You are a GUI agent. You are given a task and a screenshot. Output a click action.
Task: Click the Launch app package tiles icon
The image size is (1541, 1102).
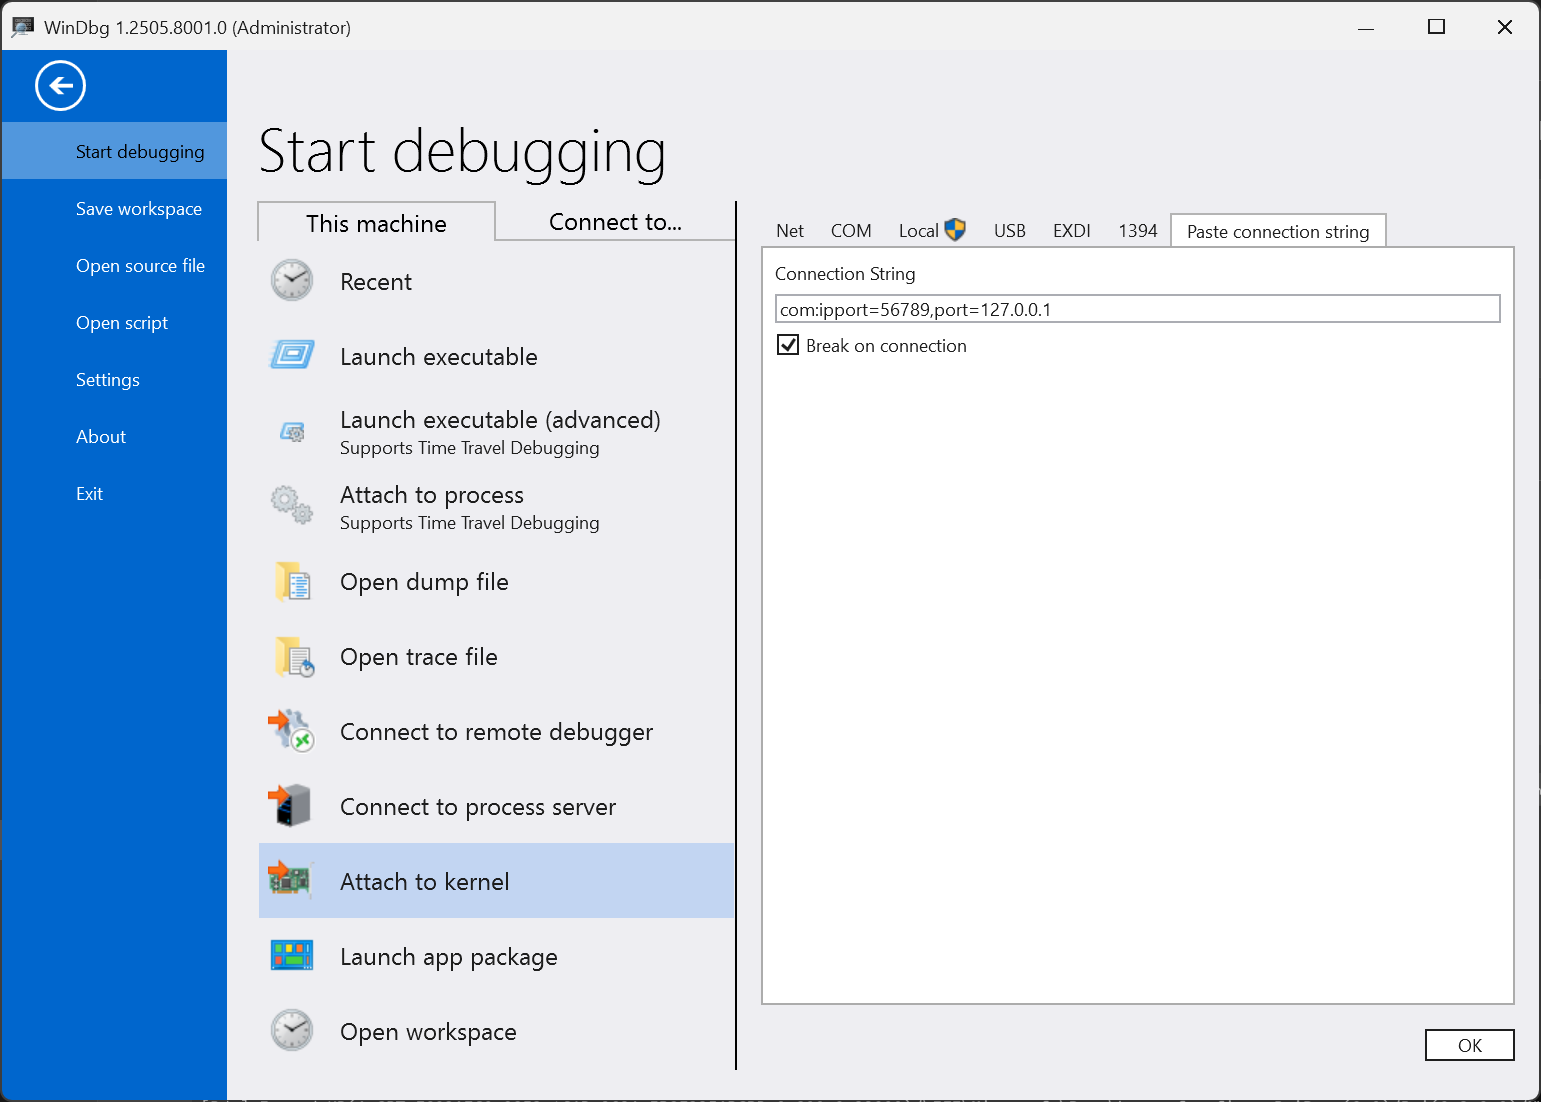pos(292,955)
